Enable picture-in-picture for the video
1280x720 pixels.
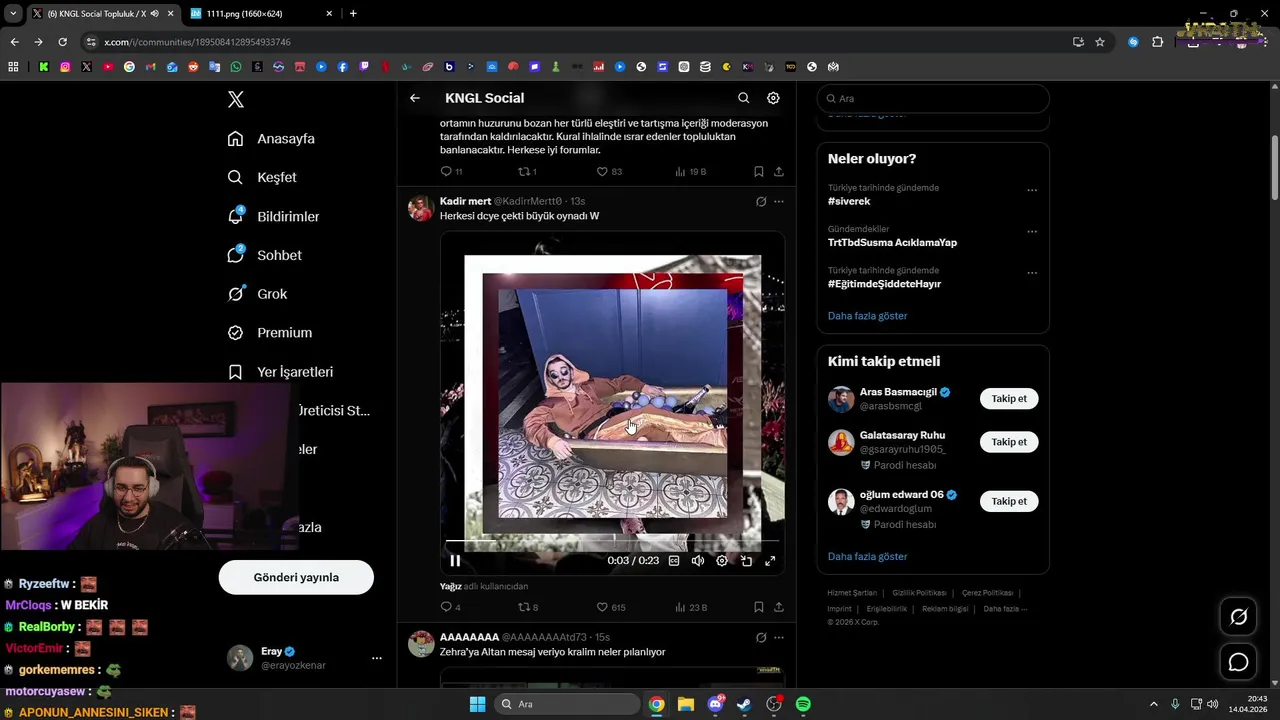[746, 561]
